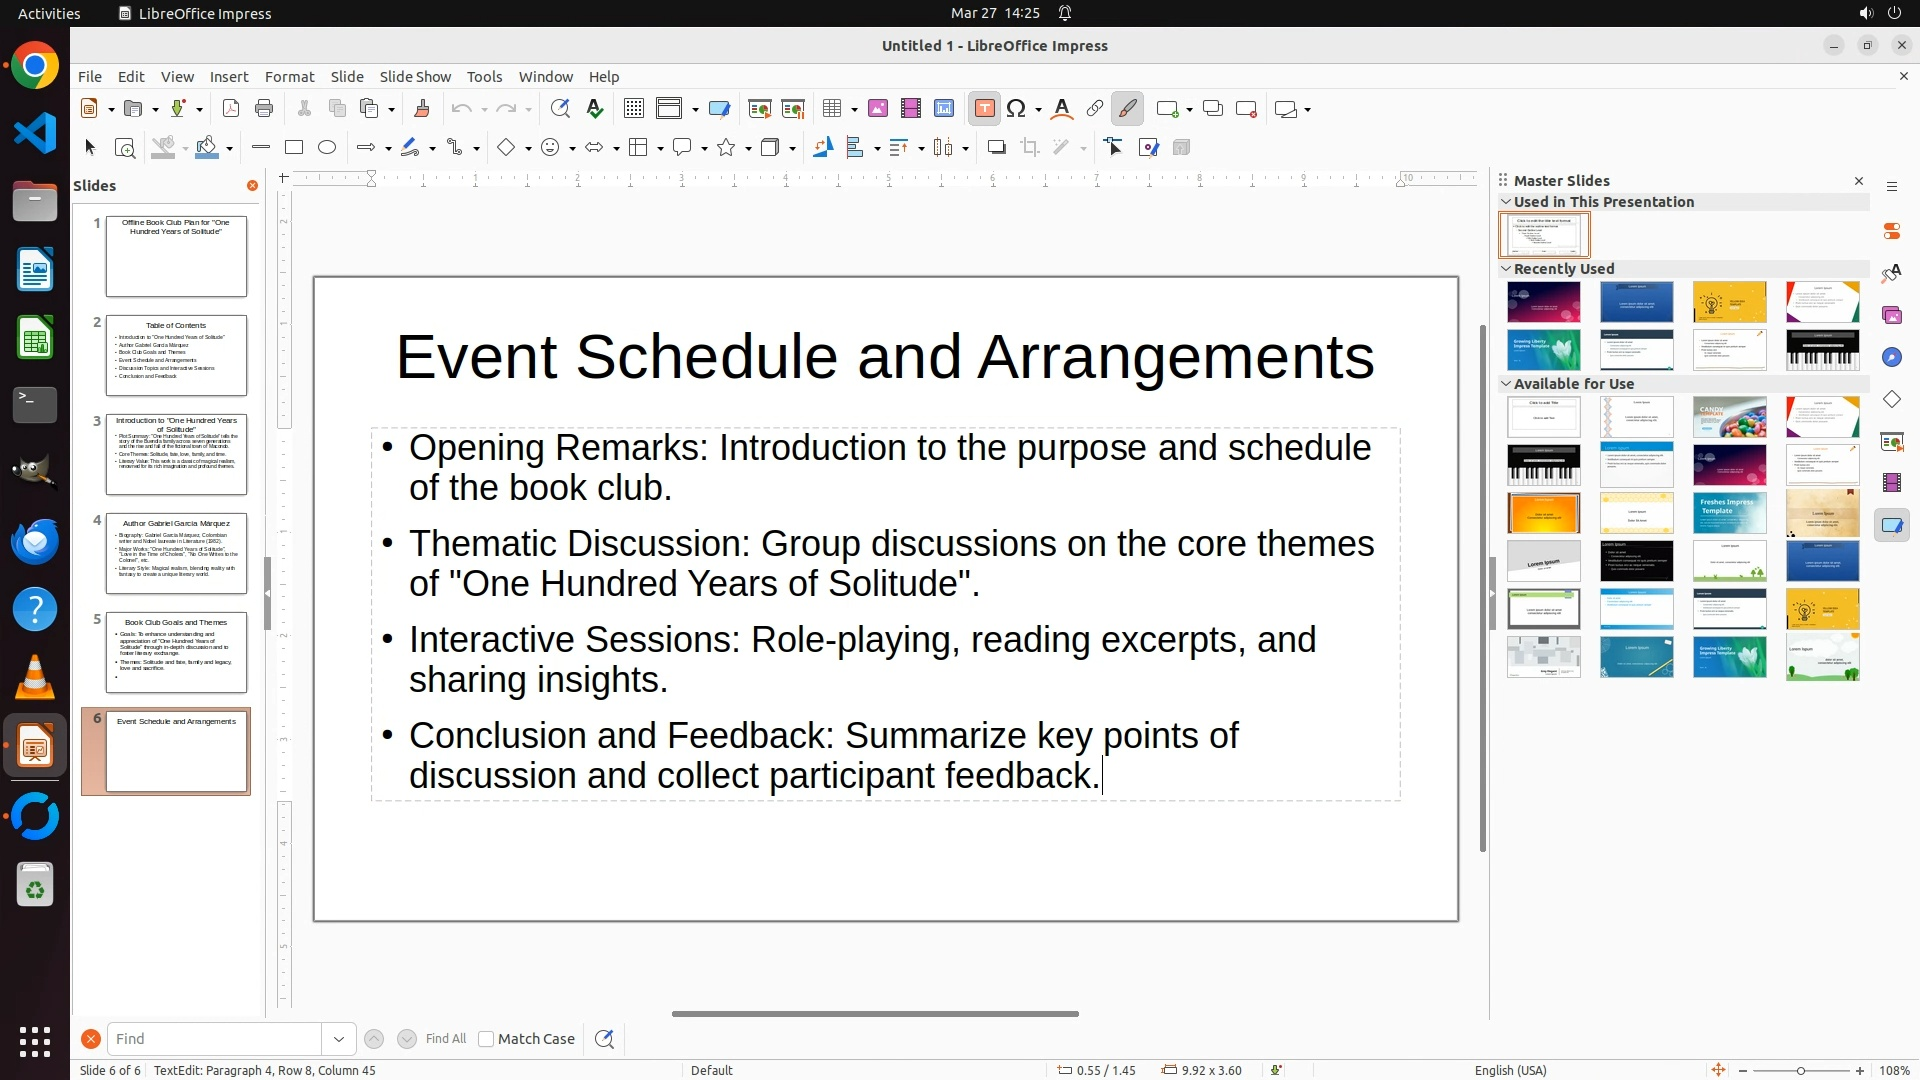Select the Rectangle drawing tool
The width and height of the screenshot is (1920, 1080).
click(294, 148)
